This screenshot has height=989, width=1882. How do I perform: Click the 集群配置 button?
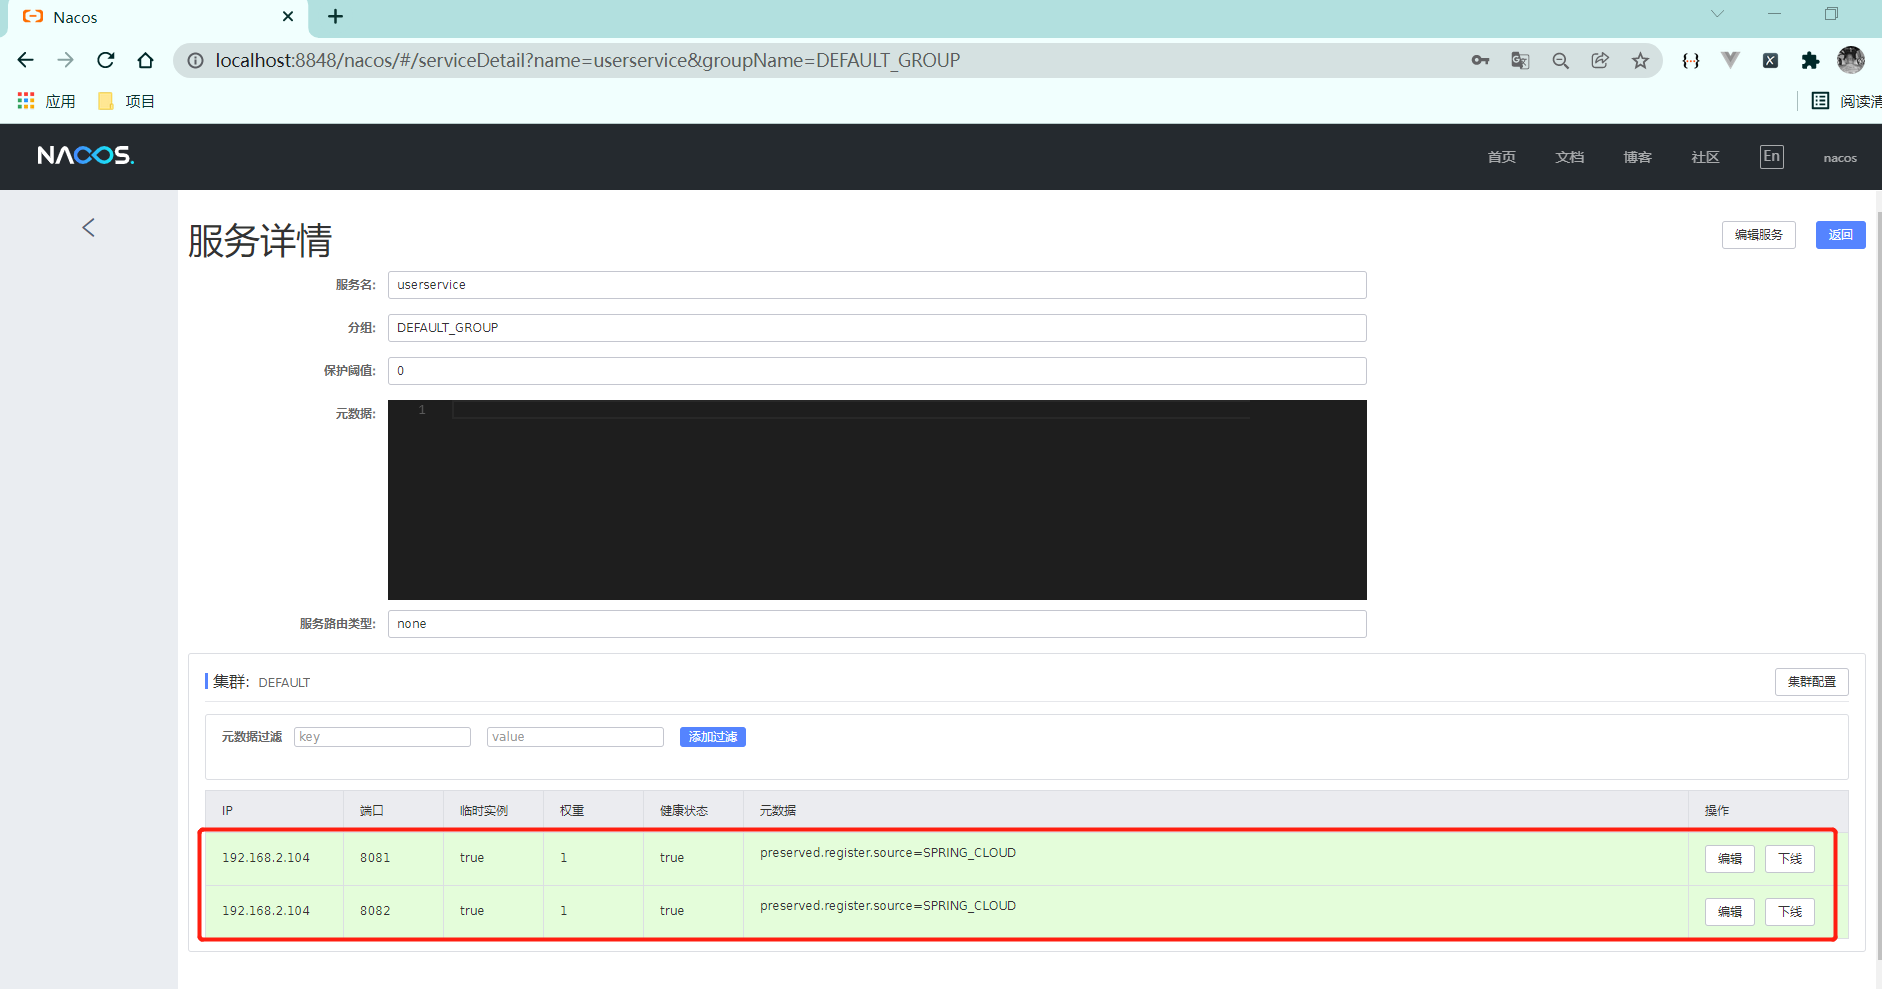1812,682
